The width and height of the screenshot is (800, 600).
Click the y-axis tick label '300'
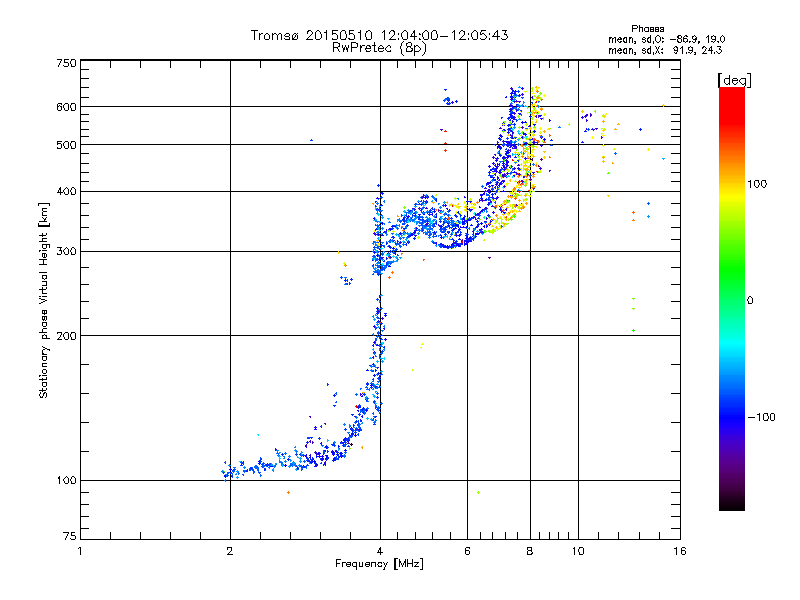click(x=67, y=252)
